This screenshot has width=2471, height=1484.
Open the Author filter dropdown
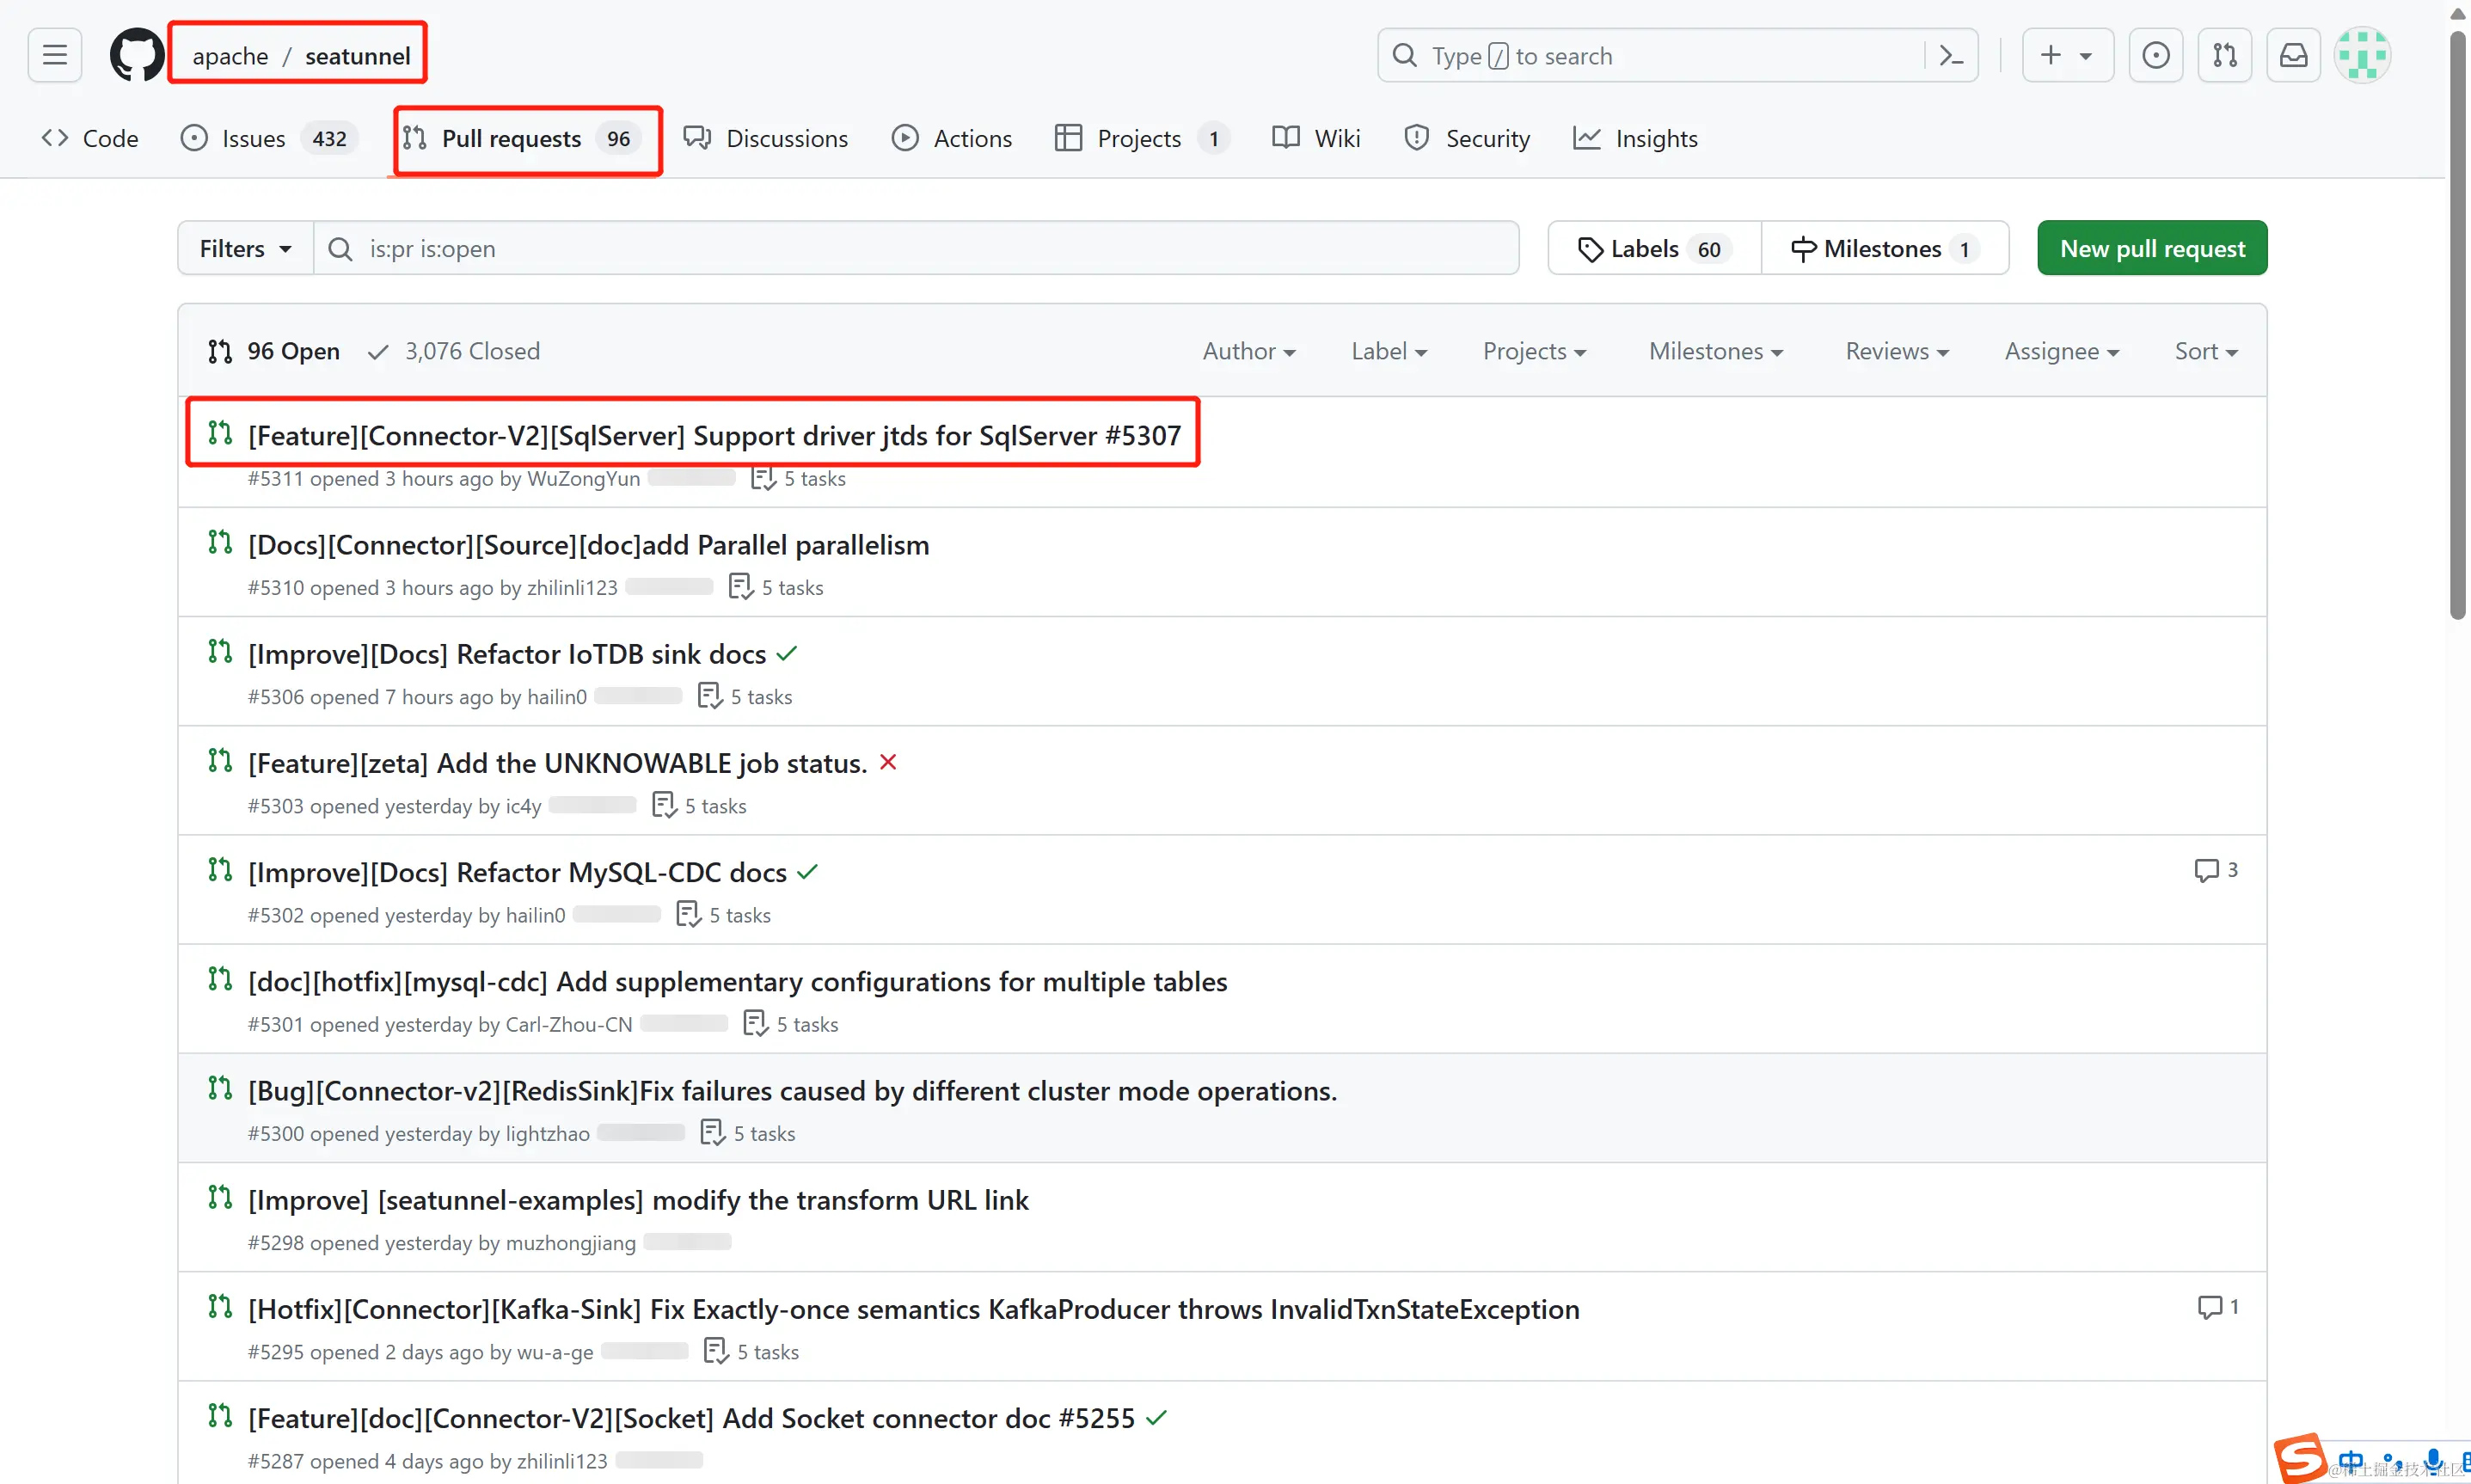point(1248,351)
